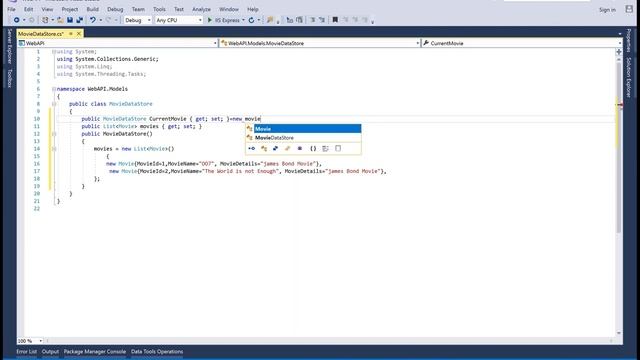This screenshot has width=640, height=360.
Task: Open the Solution Explorer side panel
Action: [629, 77]
